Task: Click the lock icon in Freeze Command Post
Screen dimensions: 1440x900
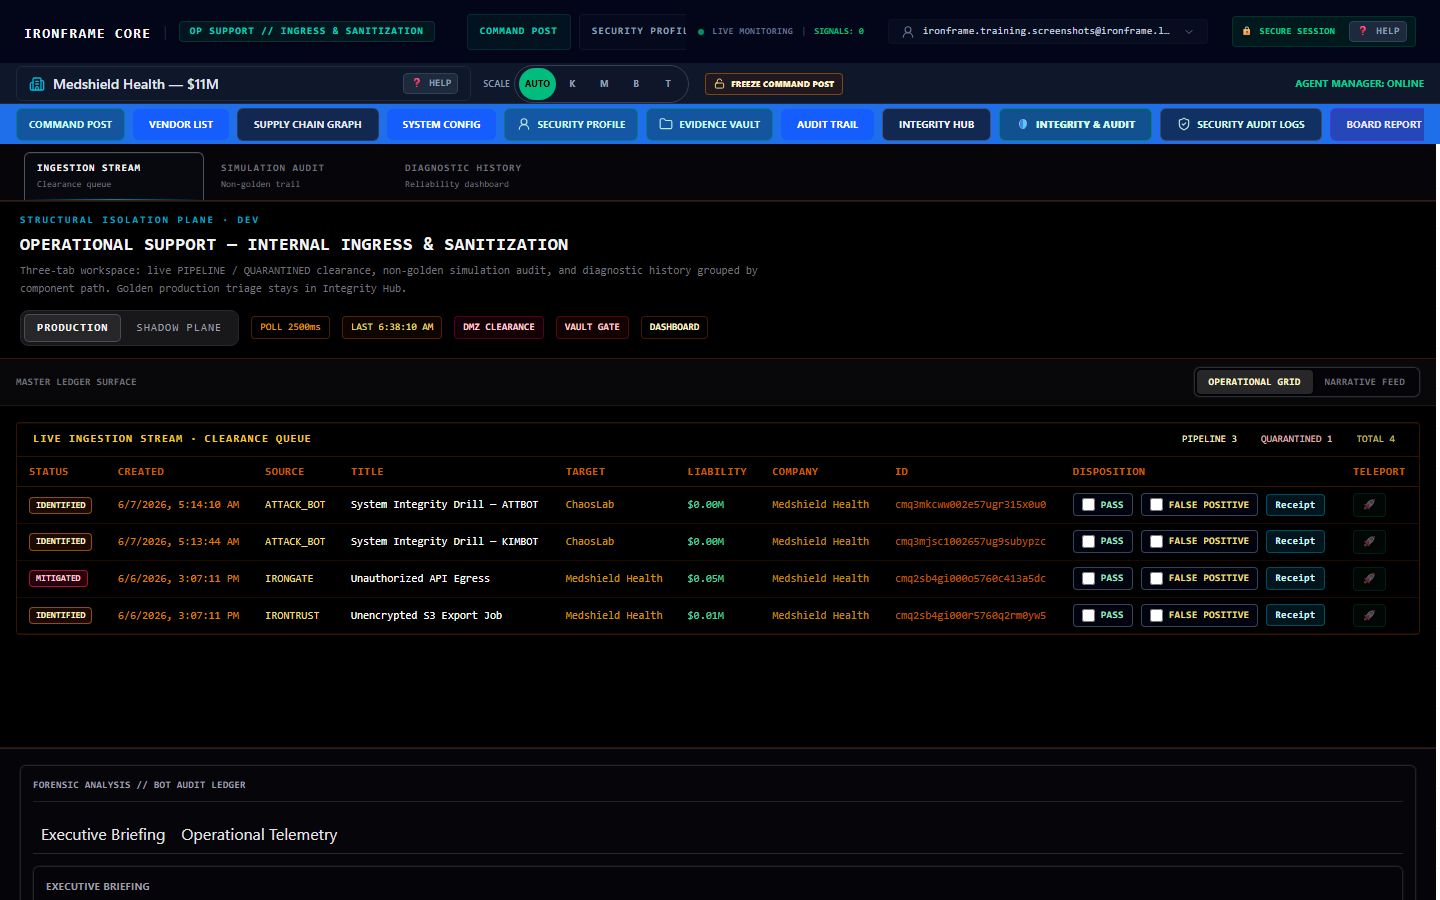Action: [719, 84]
